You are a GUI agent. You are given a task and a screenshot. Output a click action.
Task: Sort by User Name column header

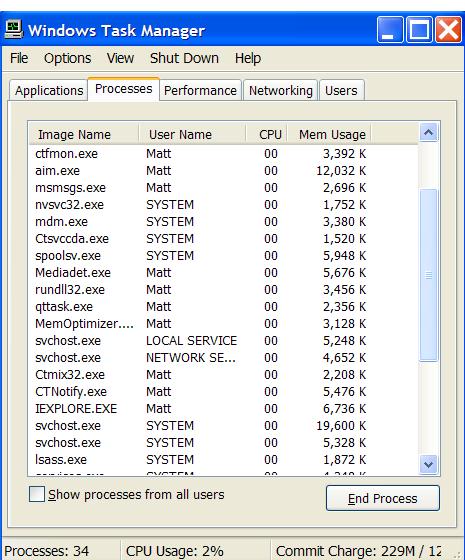click(192, 134)
